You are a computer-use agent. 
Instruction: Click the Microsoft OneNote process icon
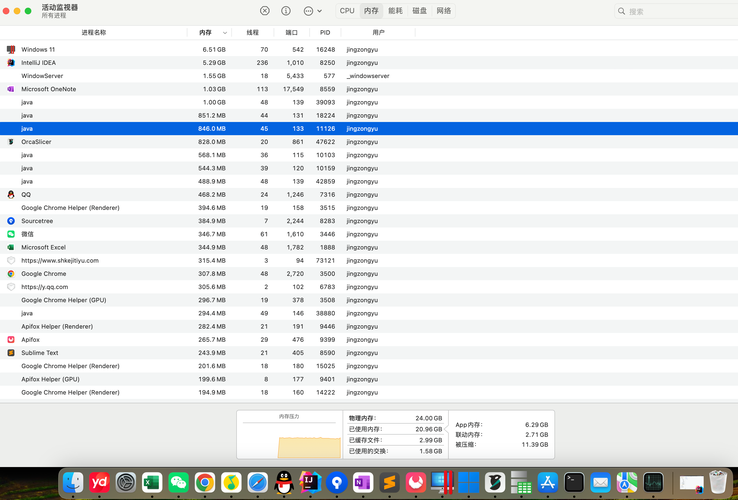(x=11, y=89)
